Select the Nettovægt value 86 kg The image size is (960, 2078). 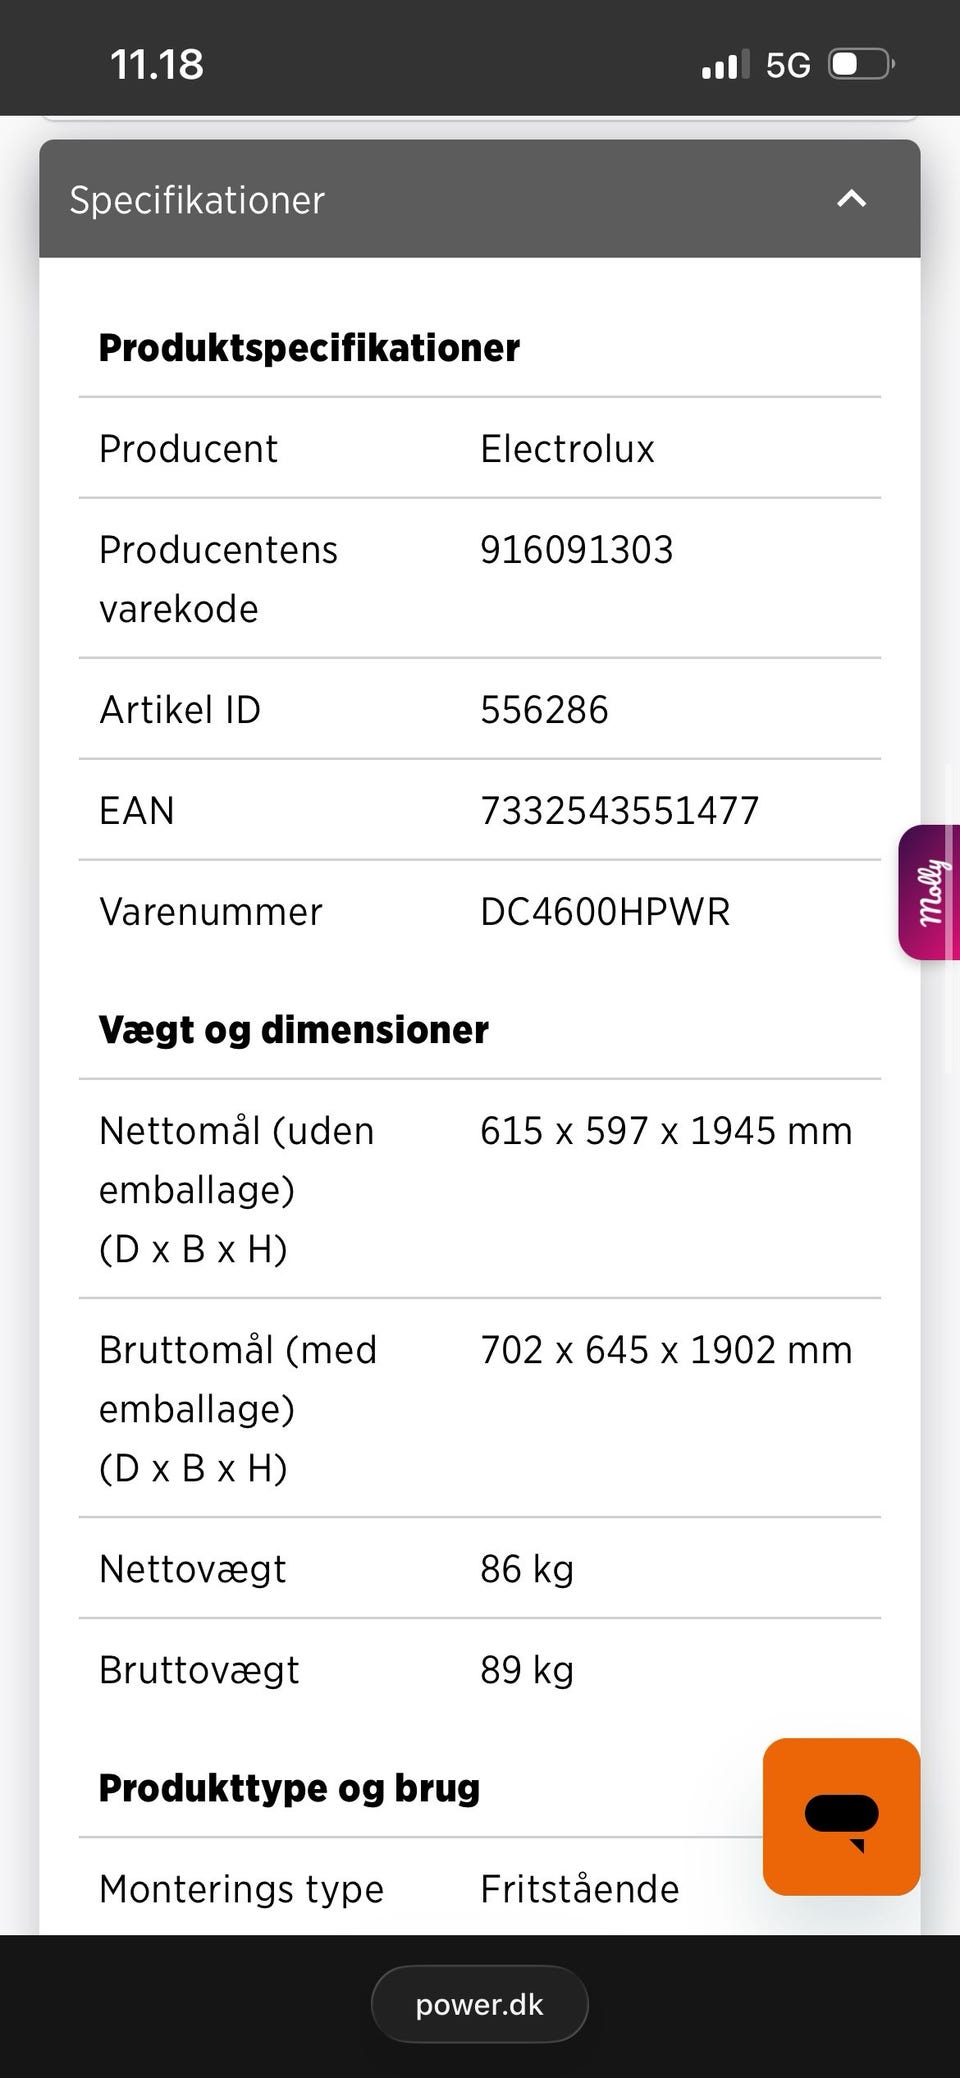pyautogui.click(x=527, y=1569)
